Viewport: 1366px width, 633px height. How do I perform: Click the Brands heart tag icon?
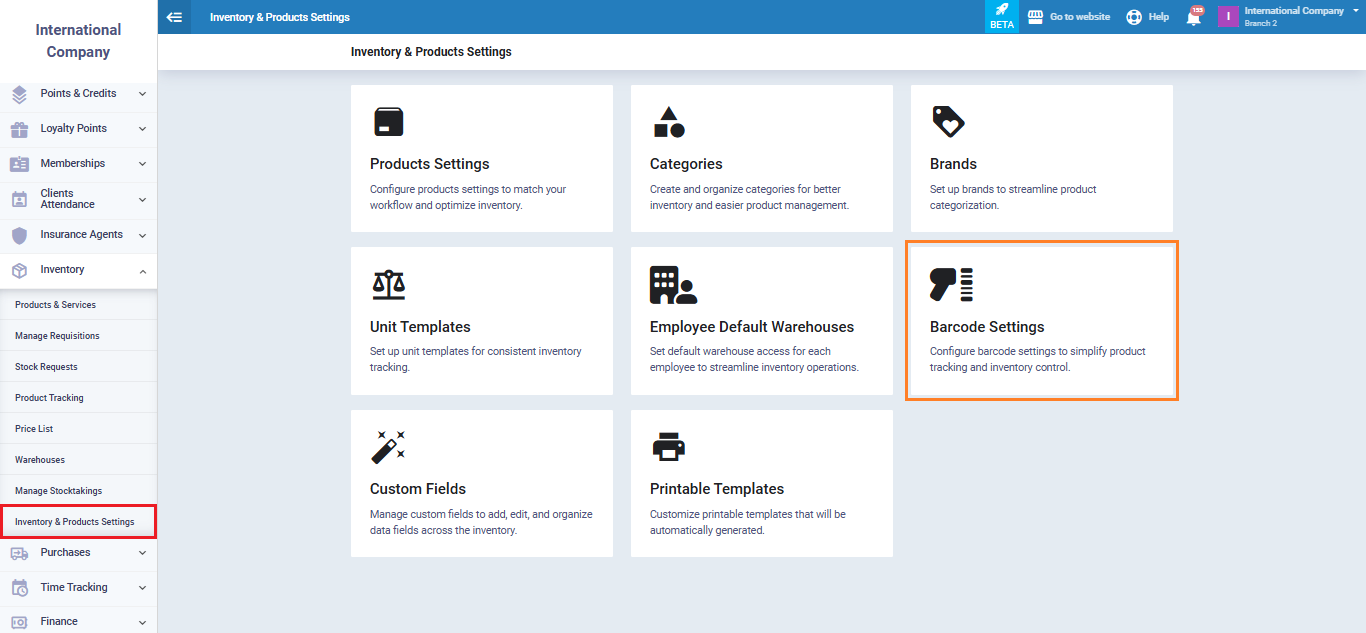pyautogui.click(x=948, y=122)
